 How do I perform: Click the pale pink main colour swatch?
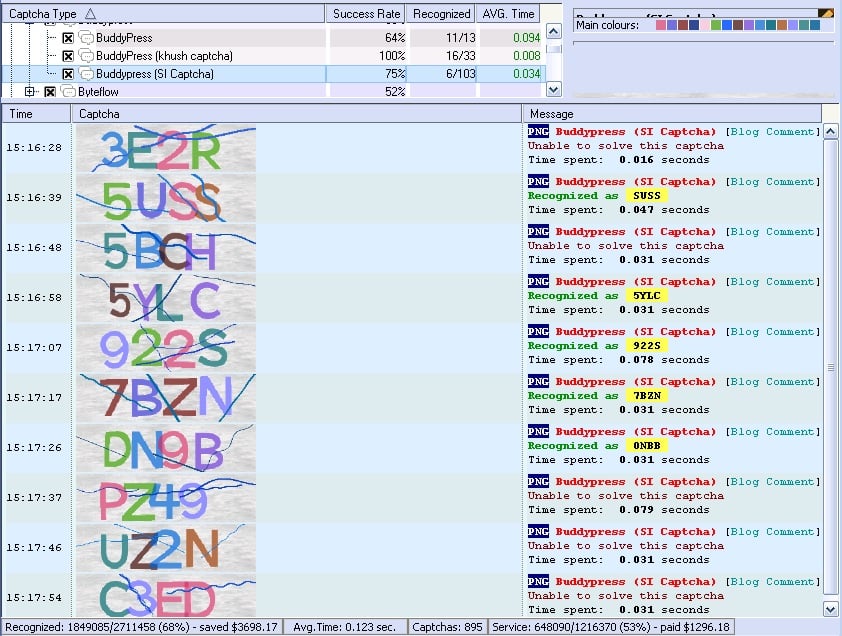click(x=705, y=25)
